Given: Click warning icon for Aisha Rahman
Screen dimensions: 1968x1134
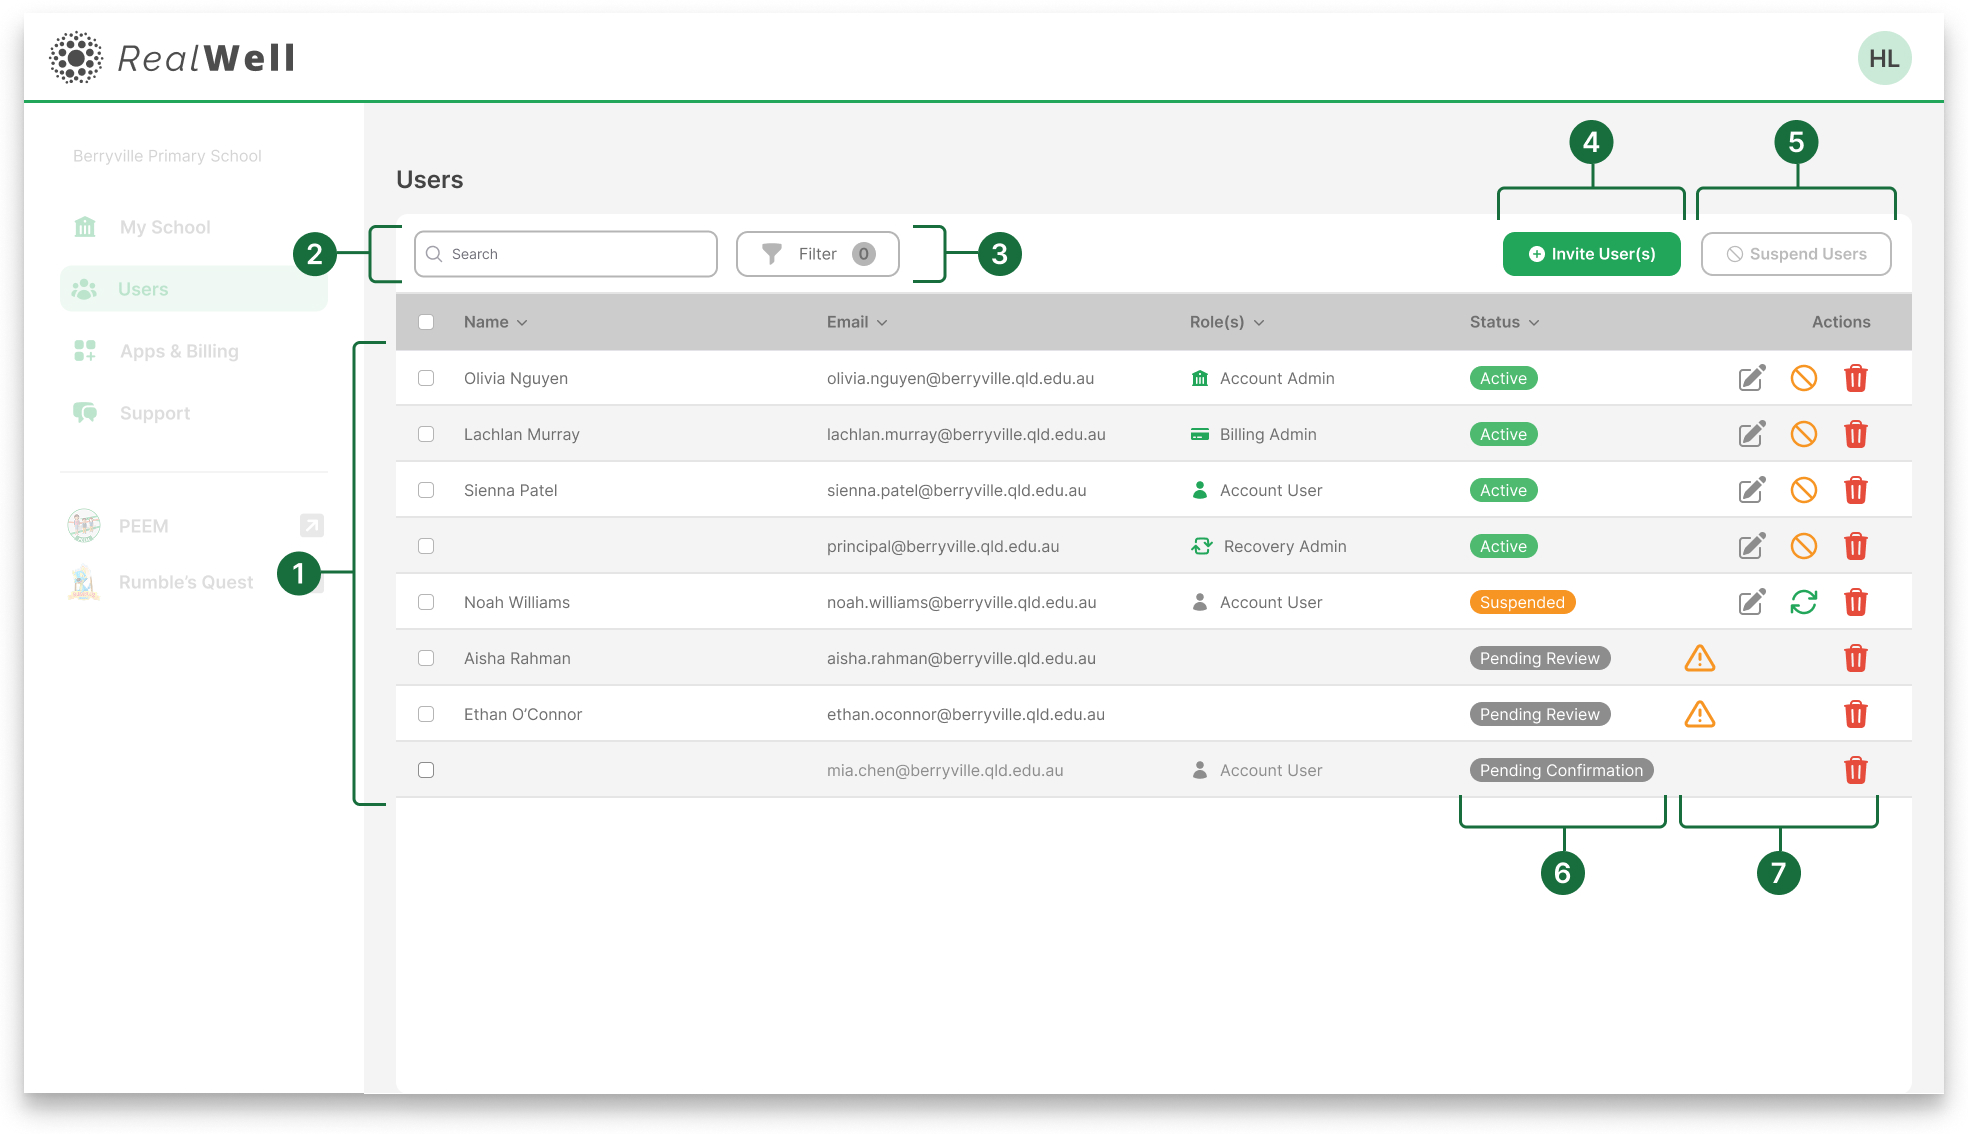Looking at the screenshot, I should [x=1699, y=658].
